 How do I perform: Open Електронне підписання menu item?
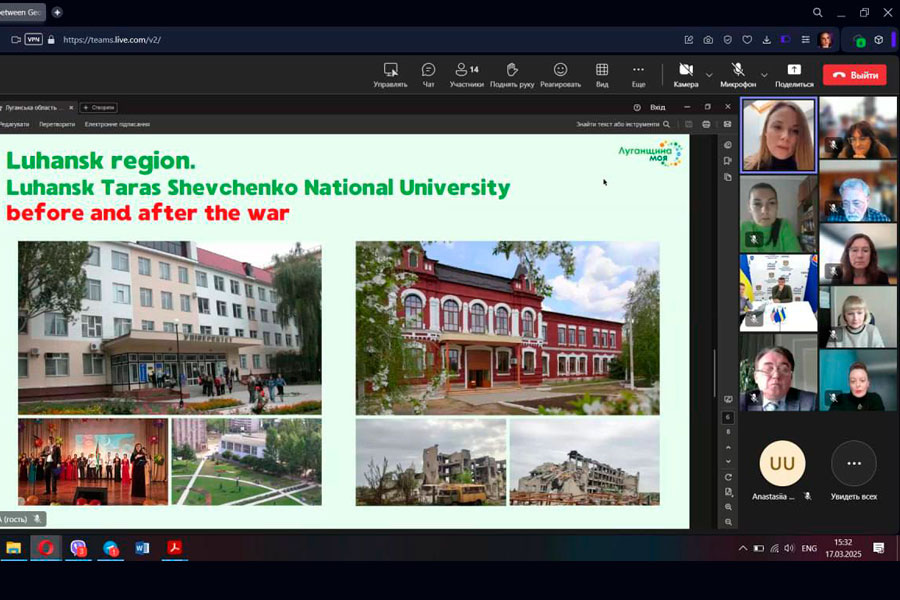pos(117,124)
